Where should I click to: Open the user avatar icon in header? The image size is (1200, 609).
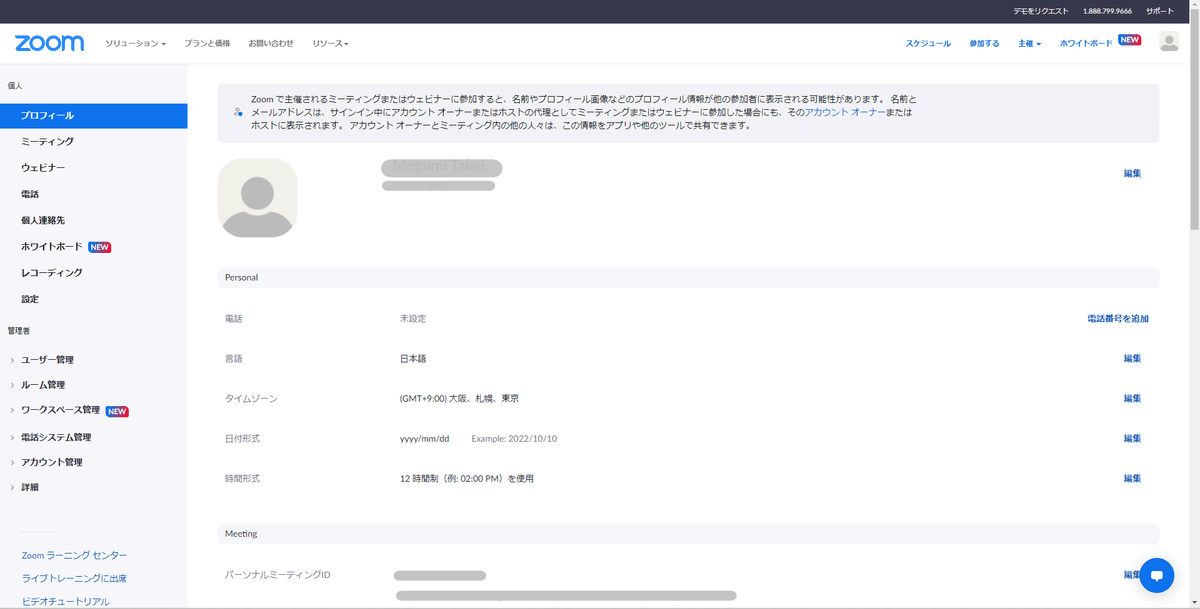pyautogui.click(x=1169, y=42)
